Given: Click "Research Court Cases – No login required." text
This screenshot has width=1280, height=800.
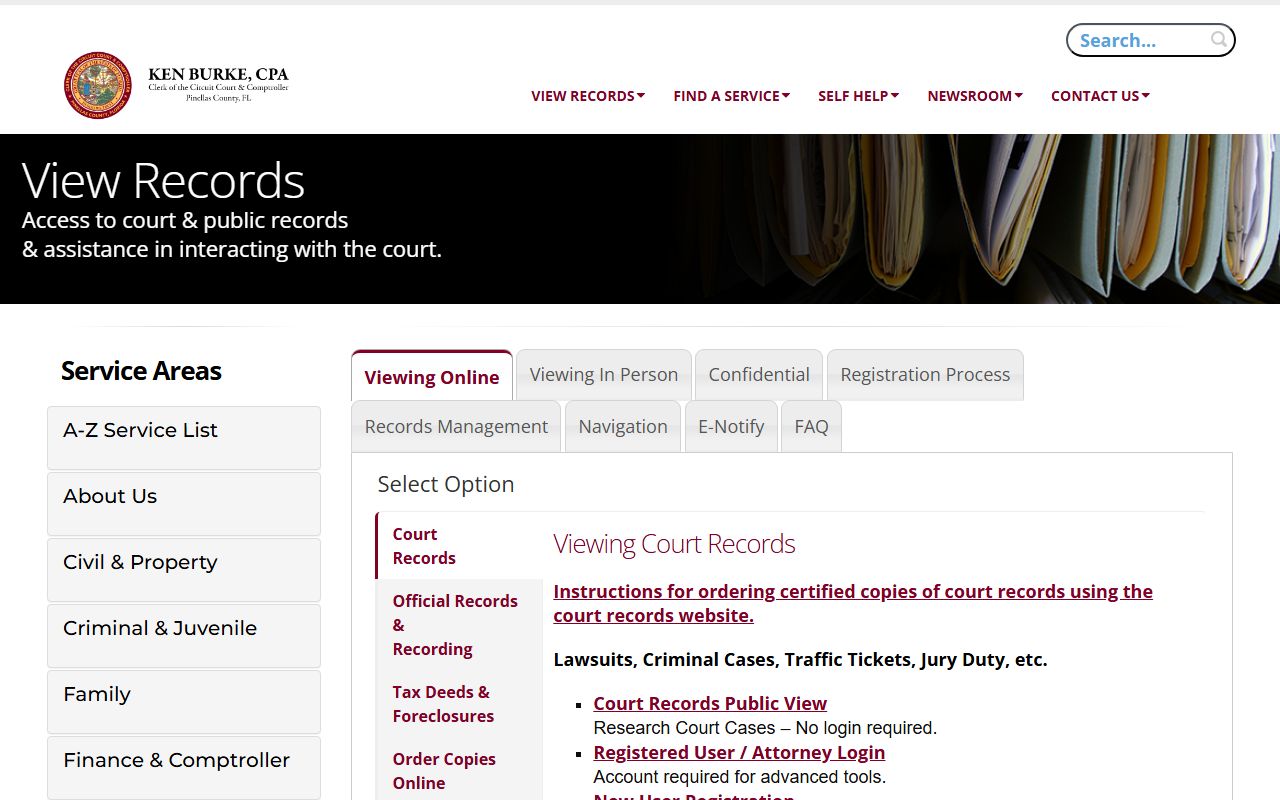Looking at the screenshot, I should (765, 728).
